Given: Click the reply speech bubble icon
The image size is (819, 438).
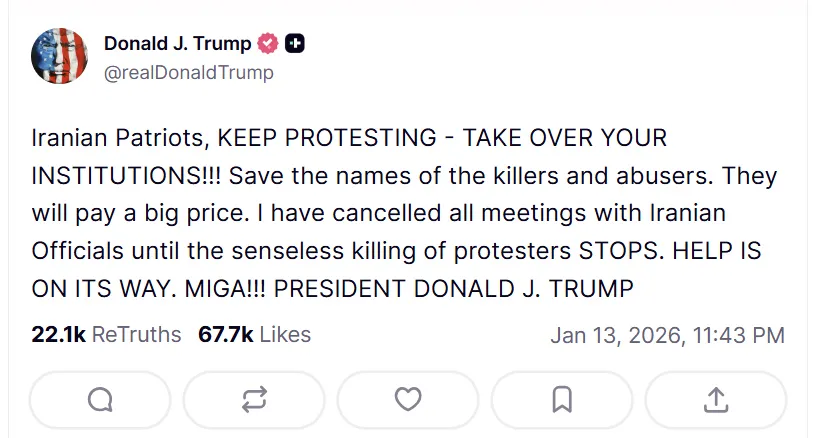Looking at the screenshot, I should [x=100, y=400].
